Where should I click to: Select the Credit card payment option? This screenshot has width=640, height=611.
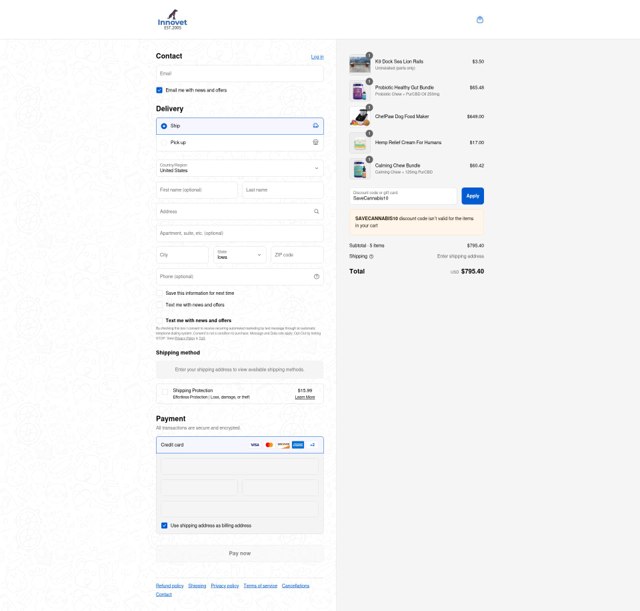coord(240,445)
